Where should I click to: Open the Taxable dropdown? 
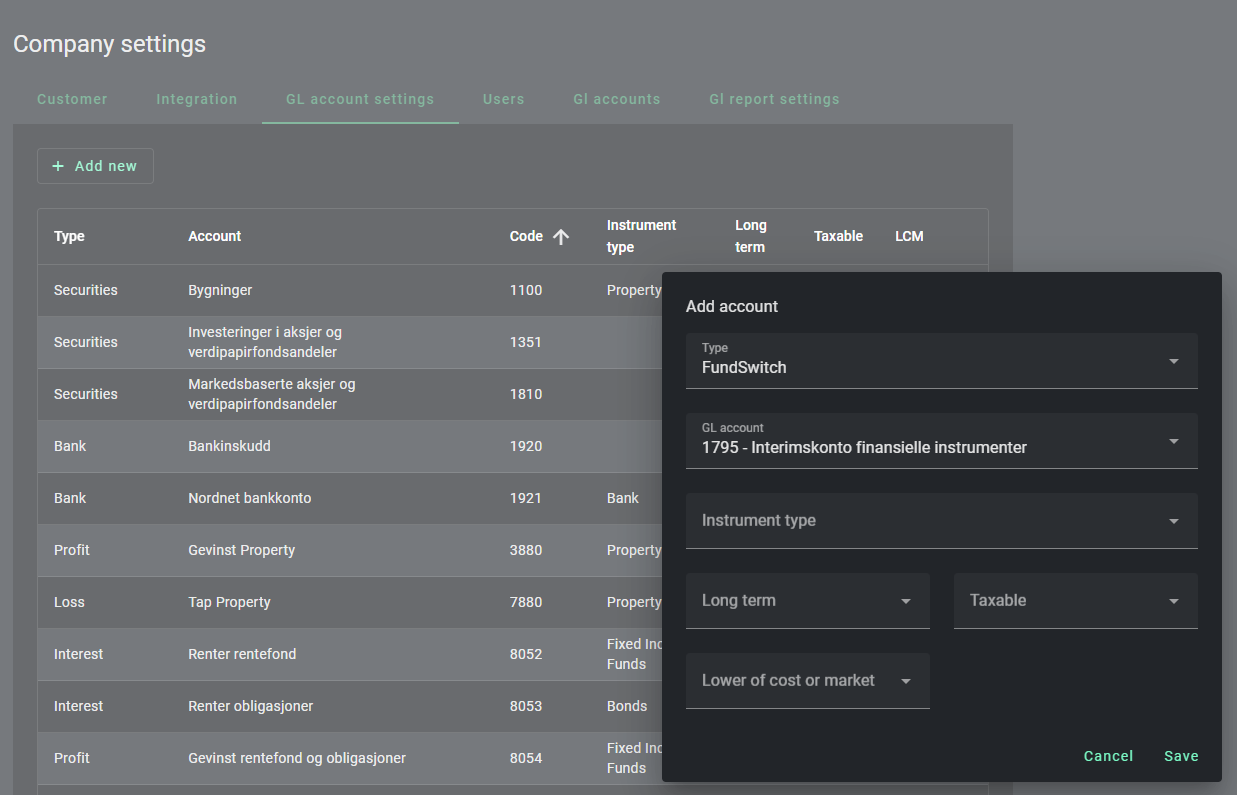click(x=1074, y=601)
